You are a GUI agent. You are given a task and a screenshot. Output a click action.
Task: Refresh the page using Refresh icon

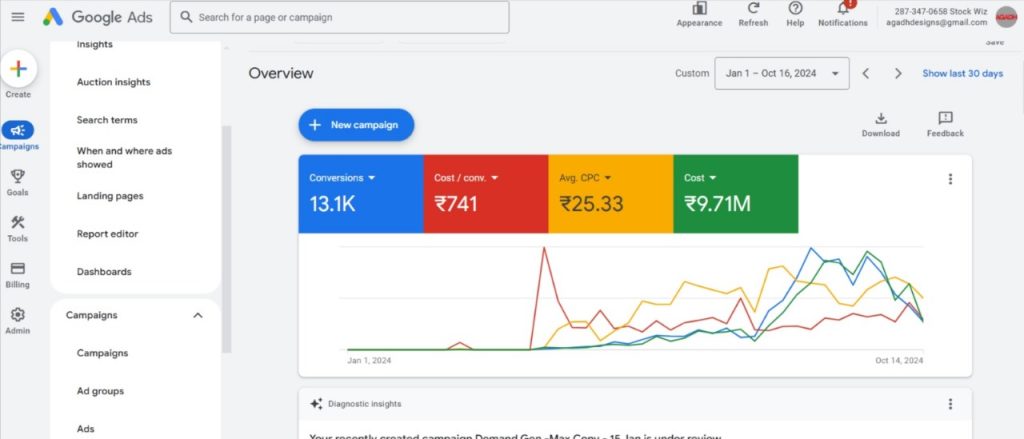point(753,8)
